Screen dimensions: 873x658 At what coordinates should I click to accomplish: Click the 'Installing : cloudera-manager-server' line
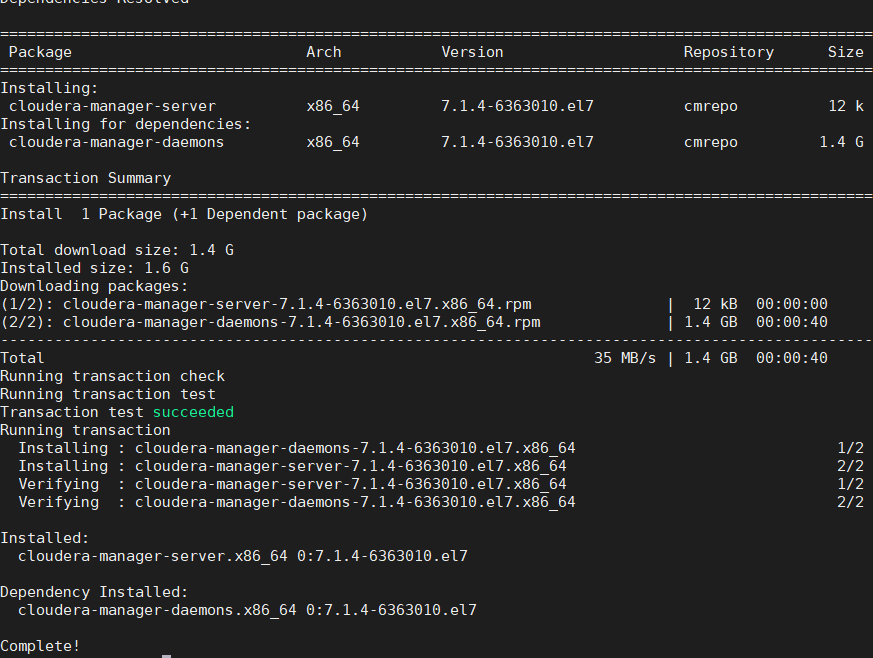[x=292, y=467]
